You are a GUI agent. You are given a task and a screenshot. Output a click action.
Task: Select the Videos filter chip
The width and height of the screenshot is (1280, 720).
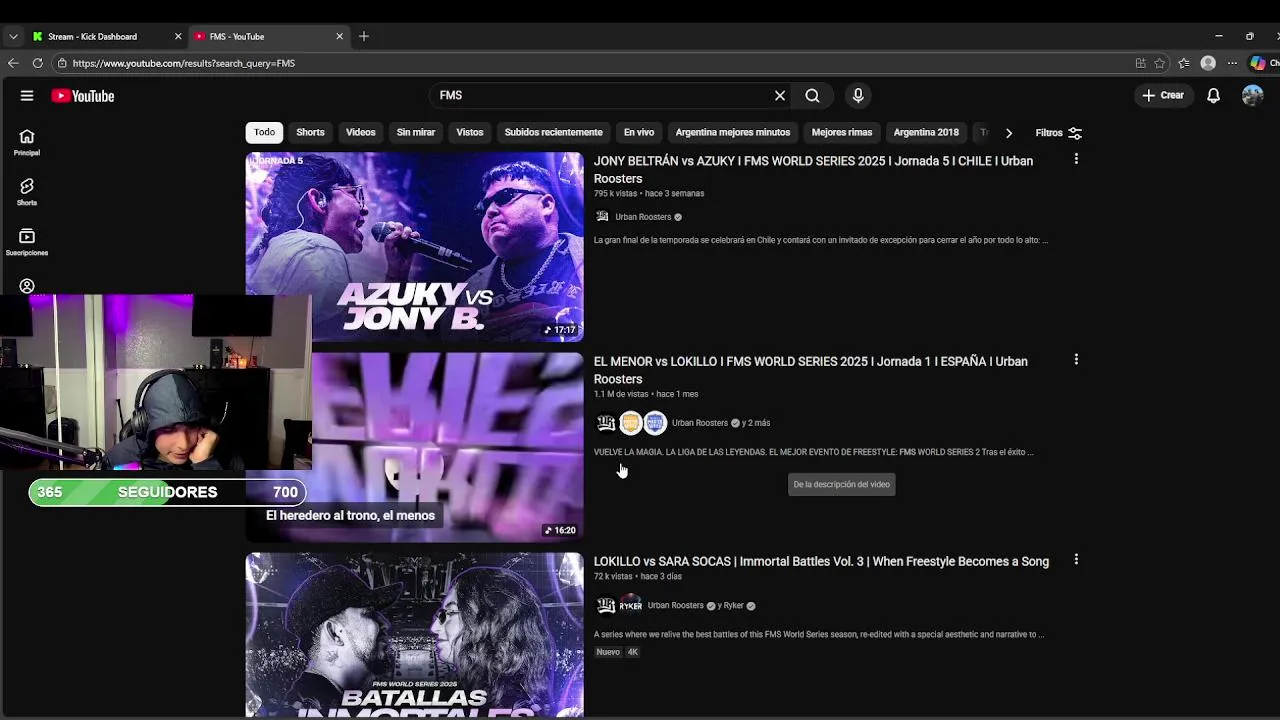[x=360, y=132]
